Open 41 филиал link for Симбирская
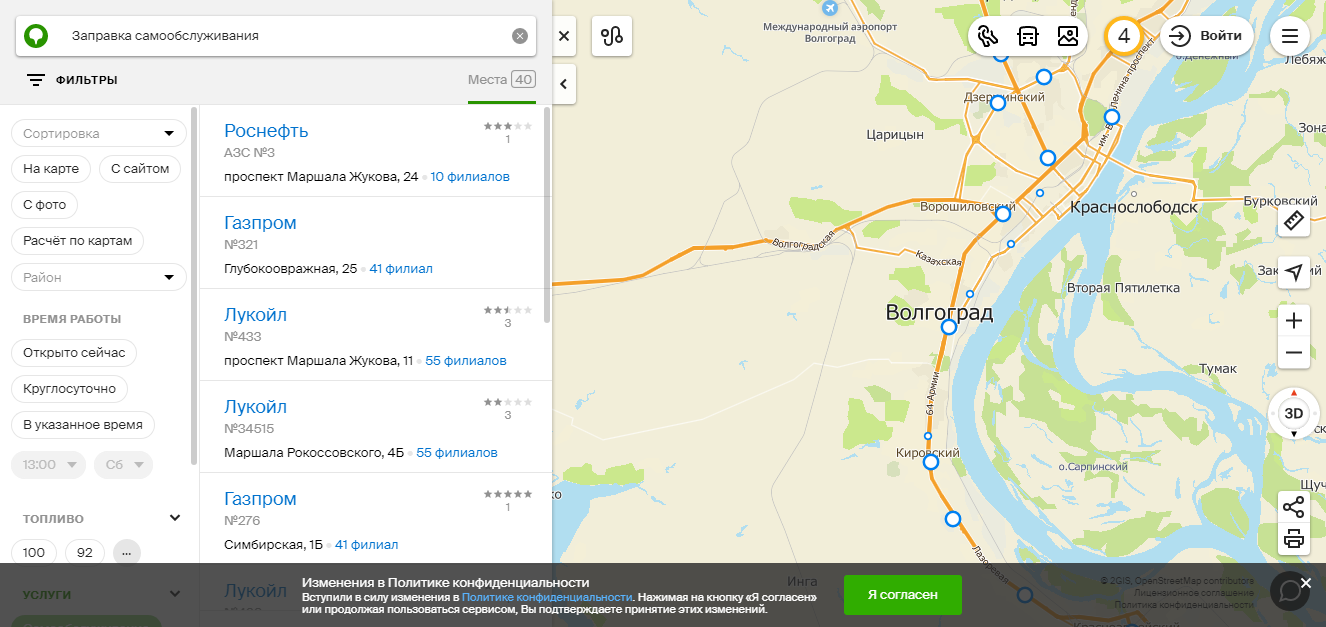Viewport: 1326px width, 627px height. [x=366, y=545]
